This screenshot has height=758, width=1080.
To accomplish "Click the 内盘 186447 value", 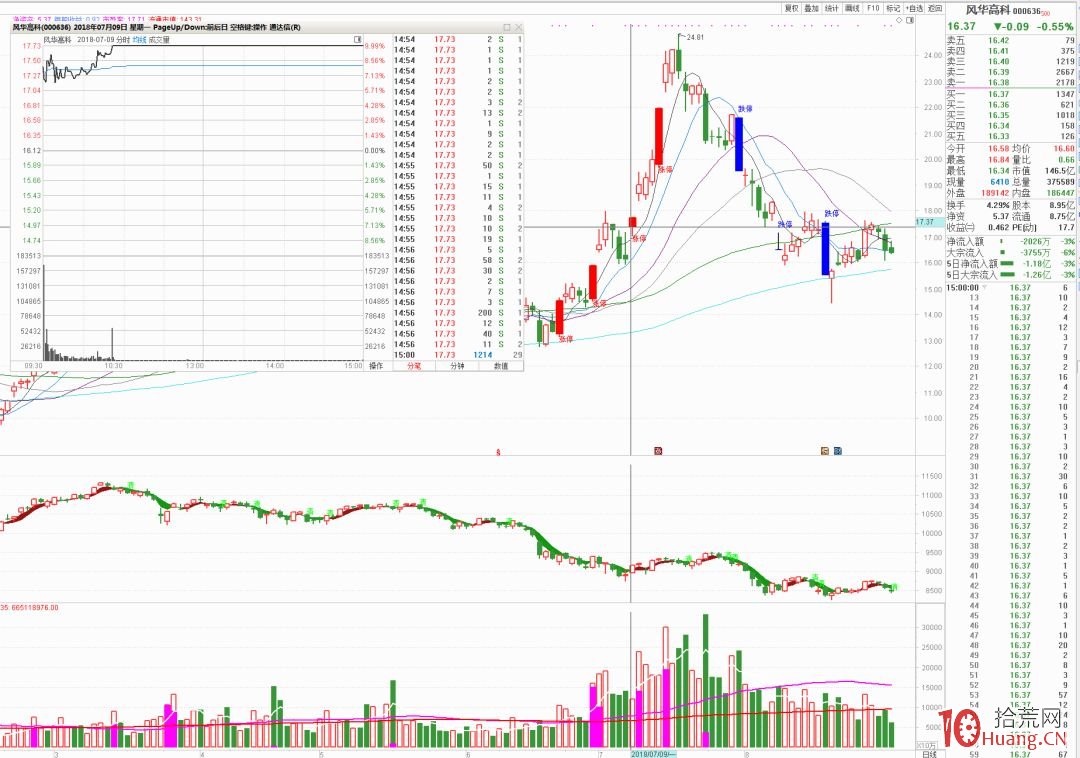I will (1061, 193).
